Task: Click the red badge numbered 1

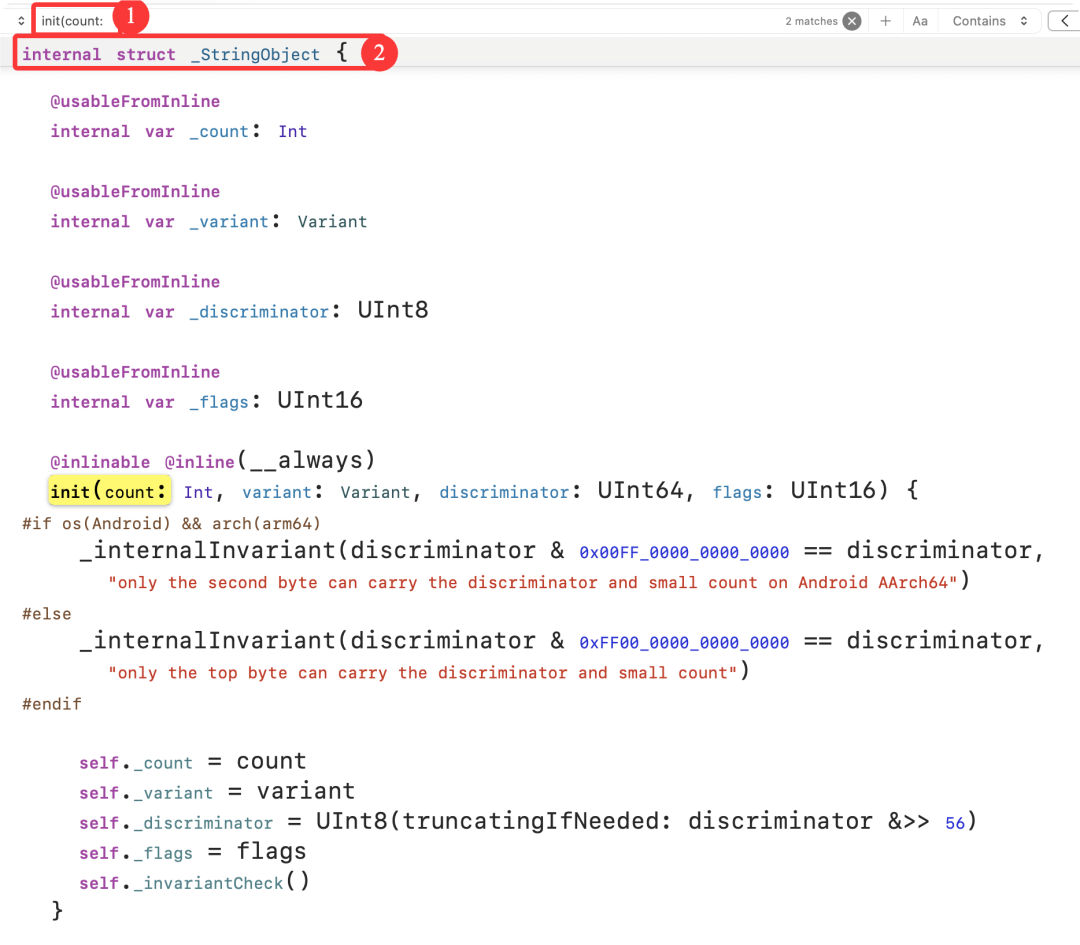Action: click(x=131, y=16)
